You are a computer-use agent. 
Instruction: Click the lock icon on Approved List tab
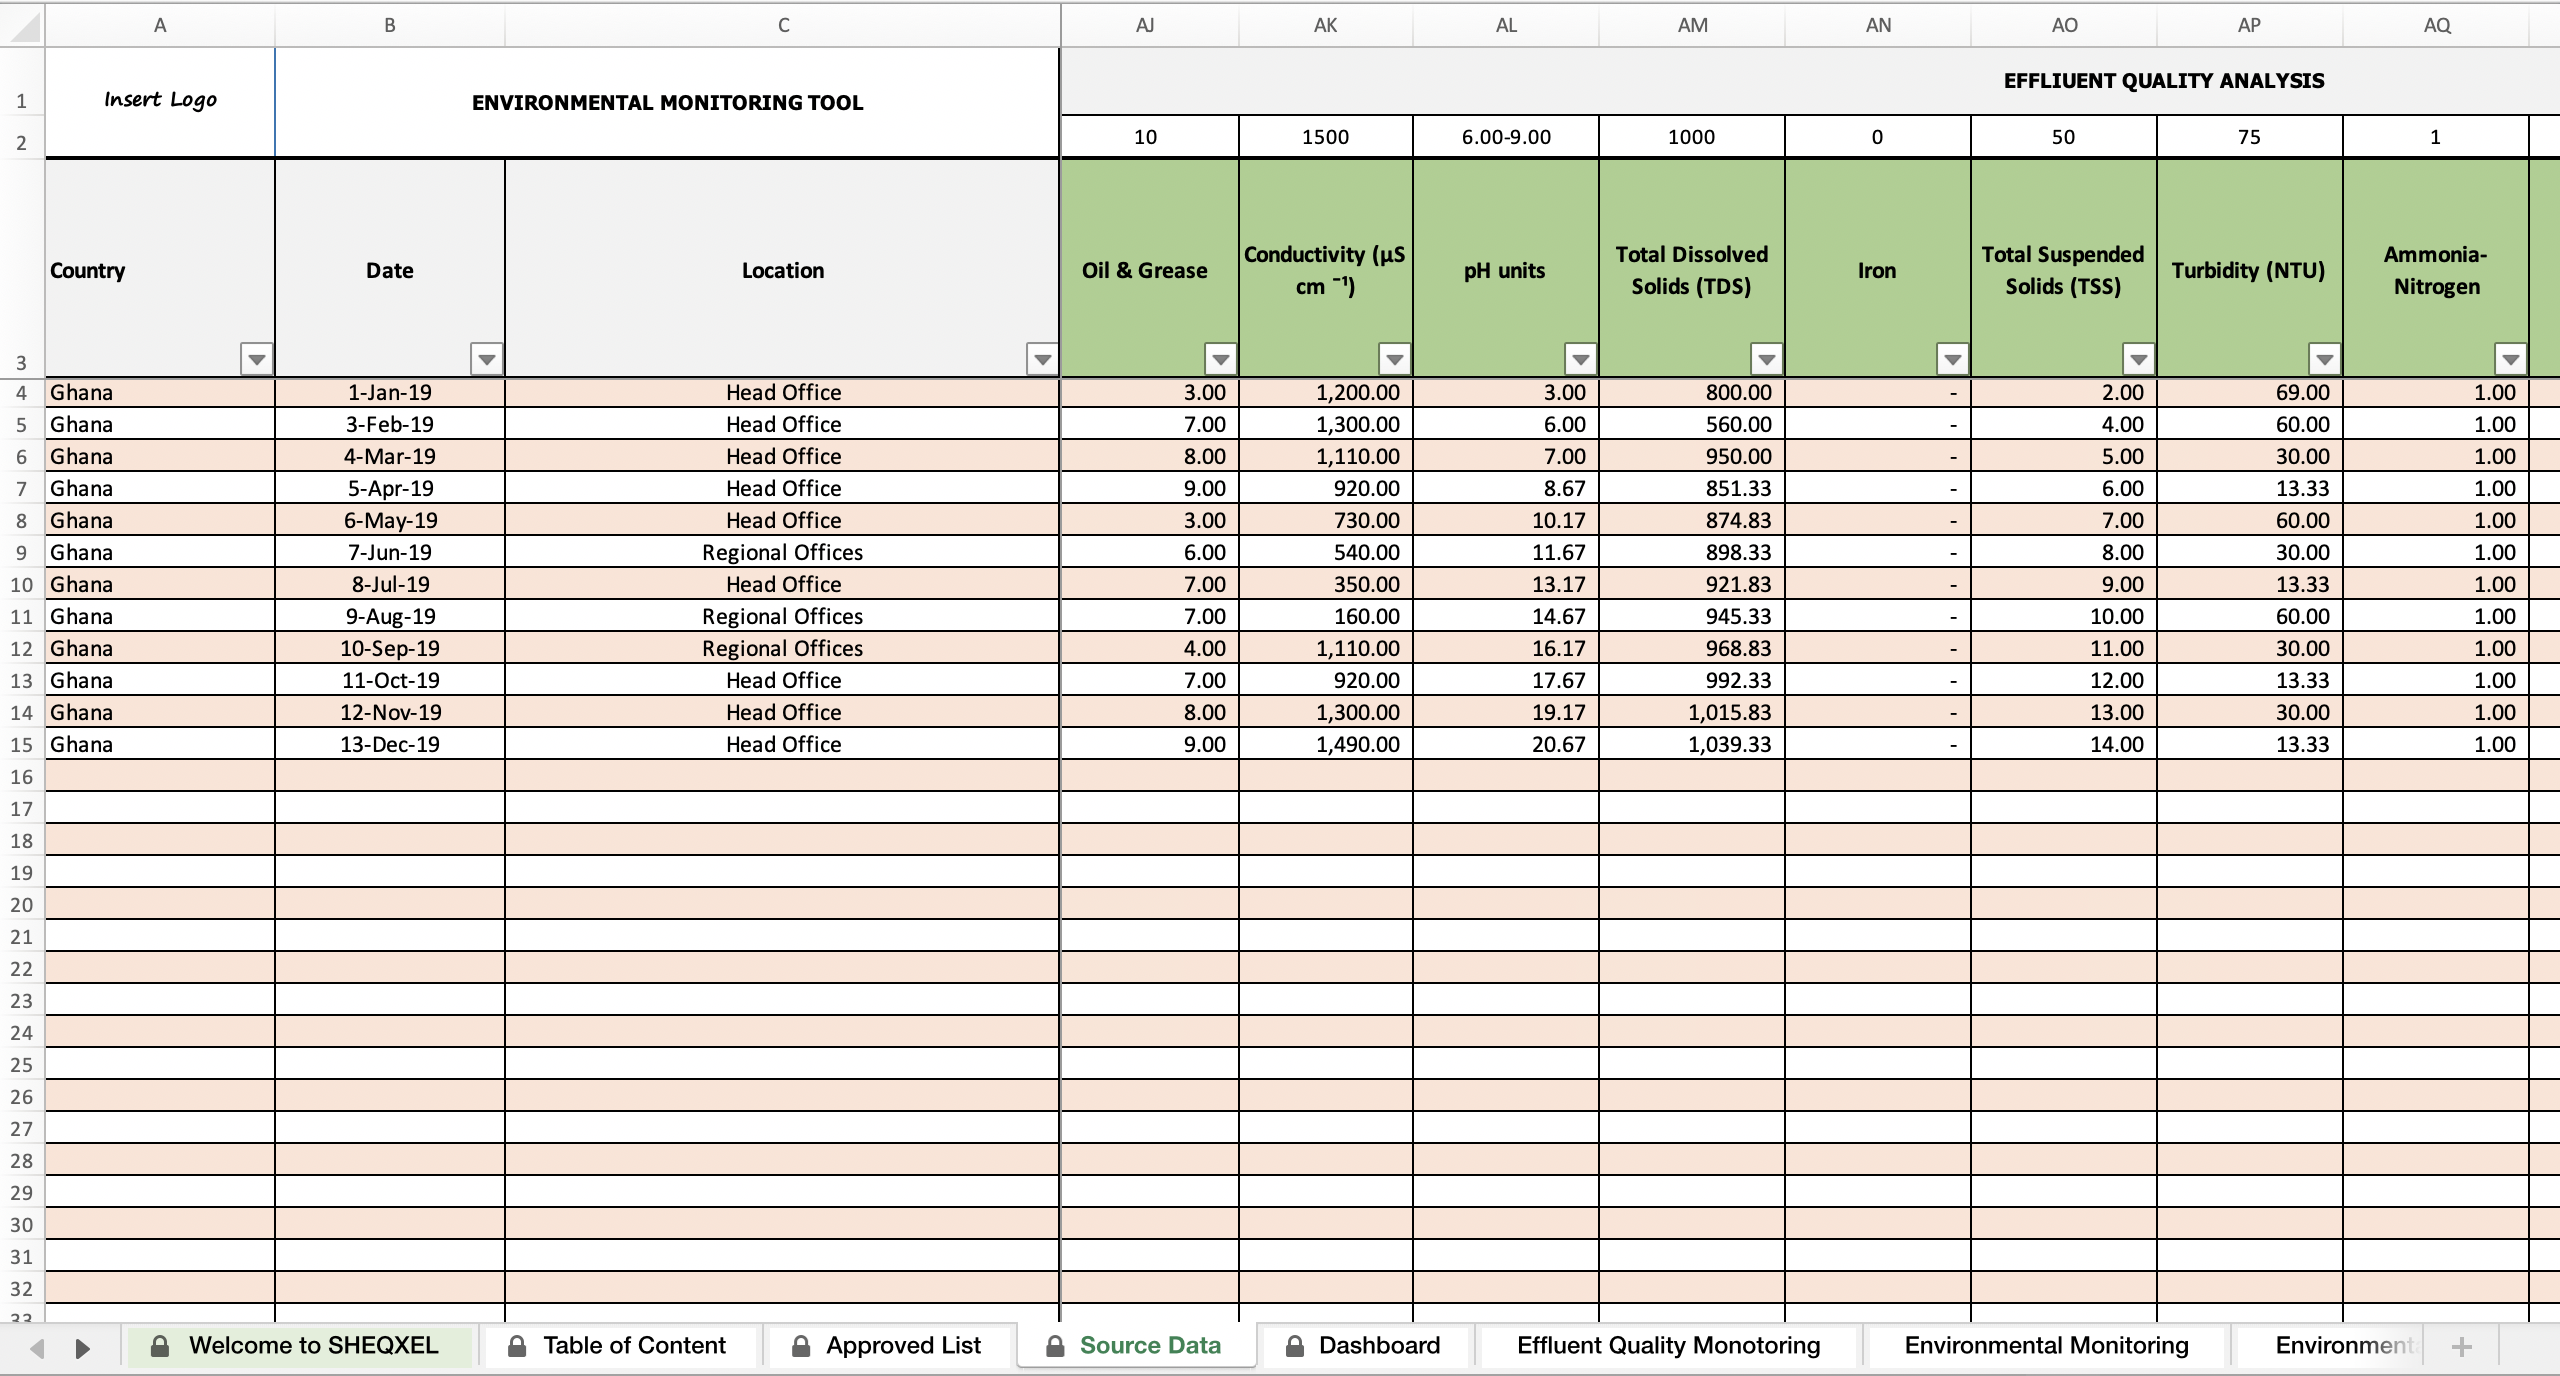(x=801, y=1346)
